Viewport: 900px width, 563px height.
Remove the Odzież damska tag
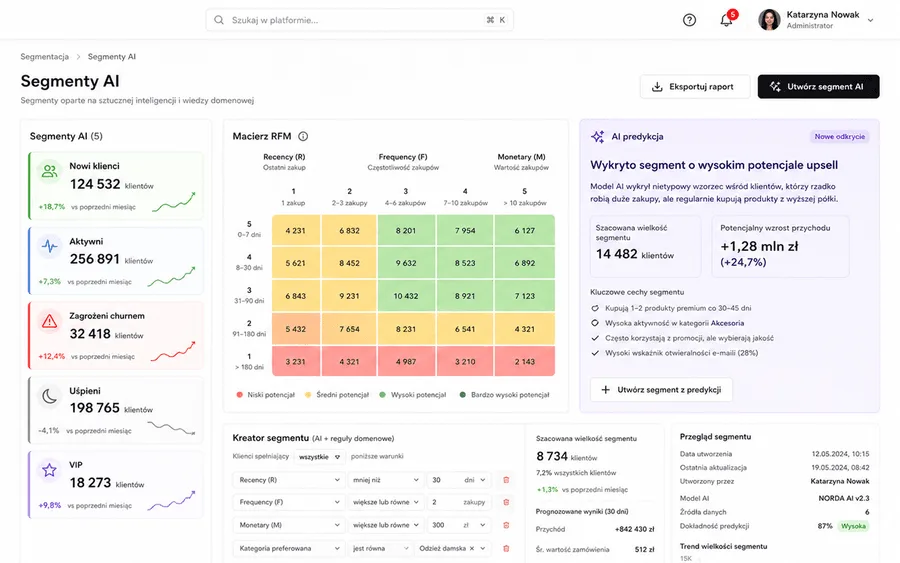pyautogui.click(x=472, y=548)
